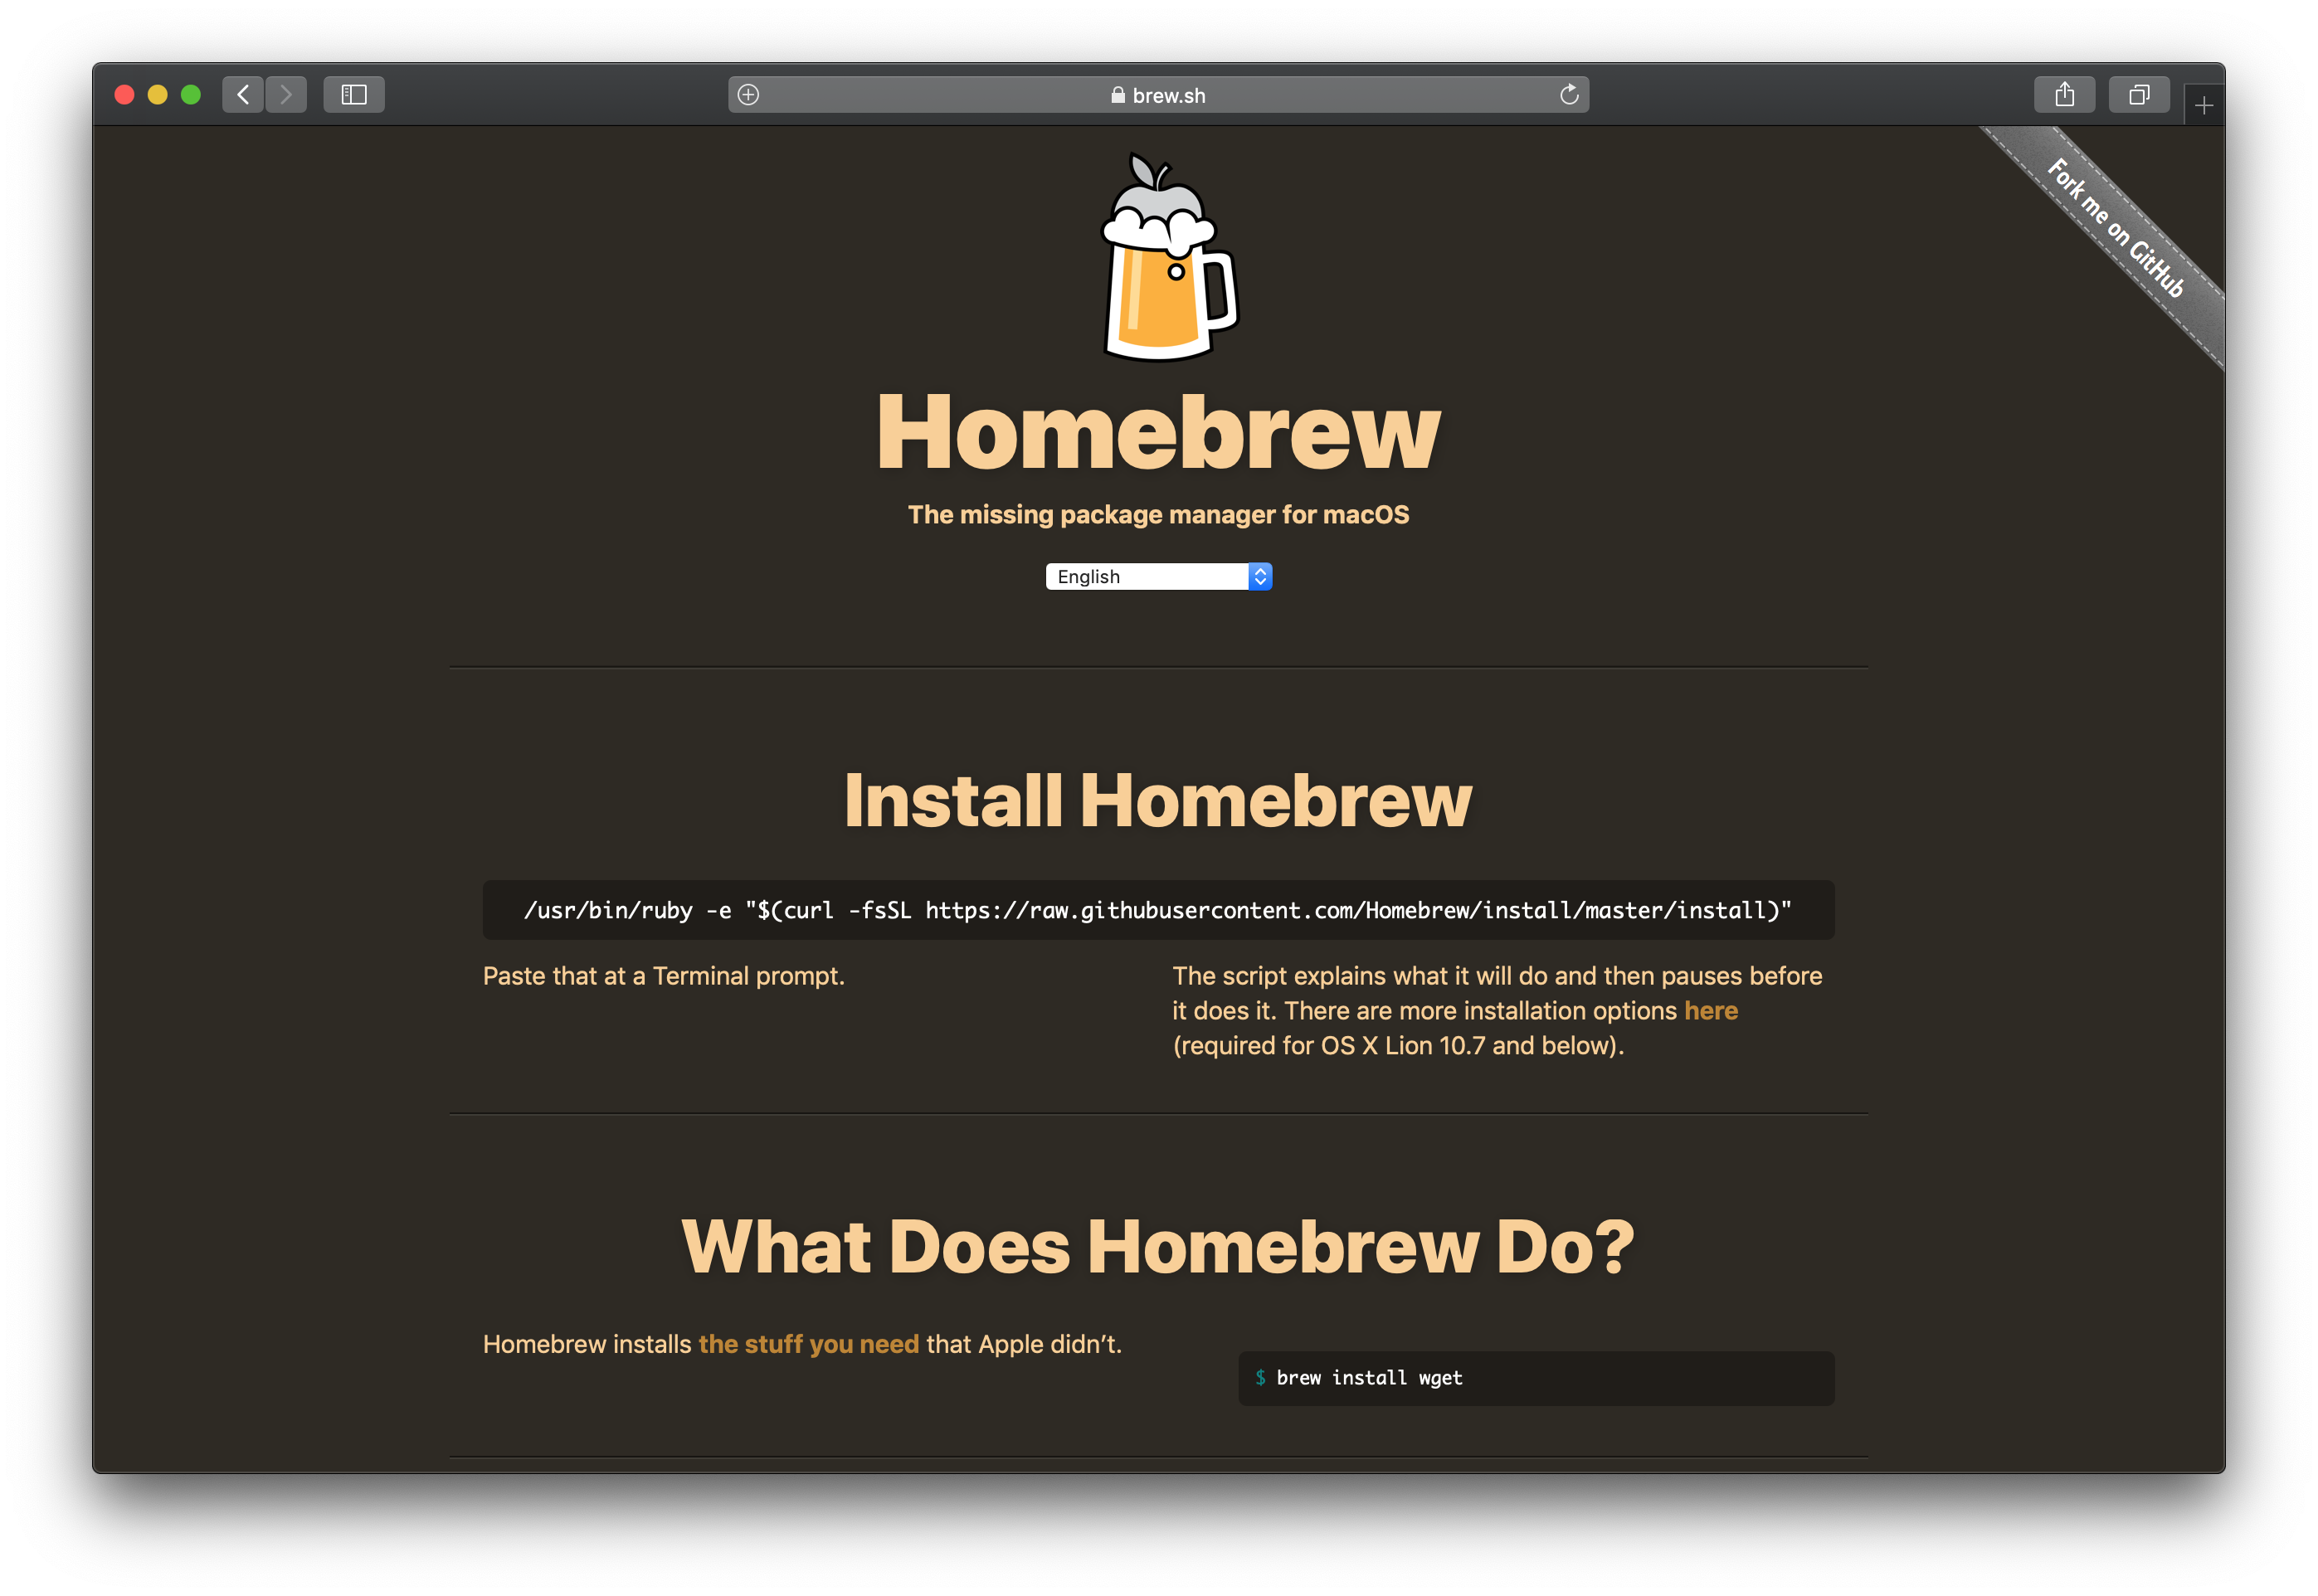Screen dimensions: 2318x1596
Task: Reload the brew.sh page
Action: 1569,95
